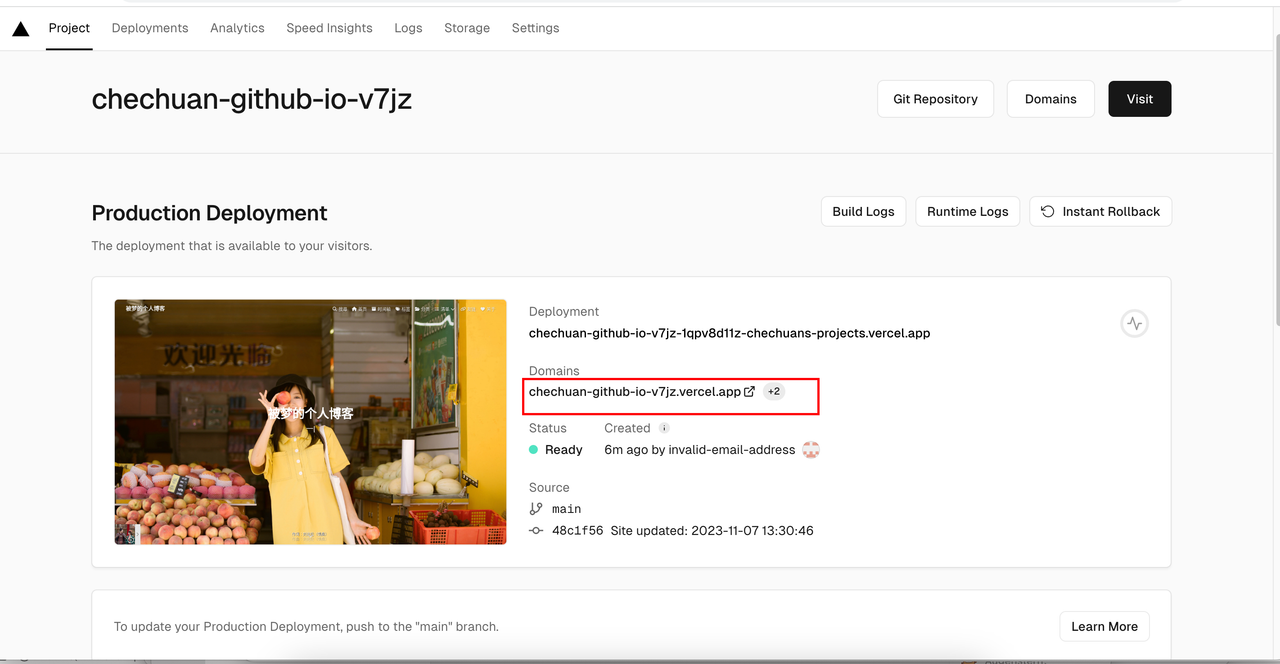Click the Git Repository button
The image size is (1280, 664).
[x=936, y=99]
